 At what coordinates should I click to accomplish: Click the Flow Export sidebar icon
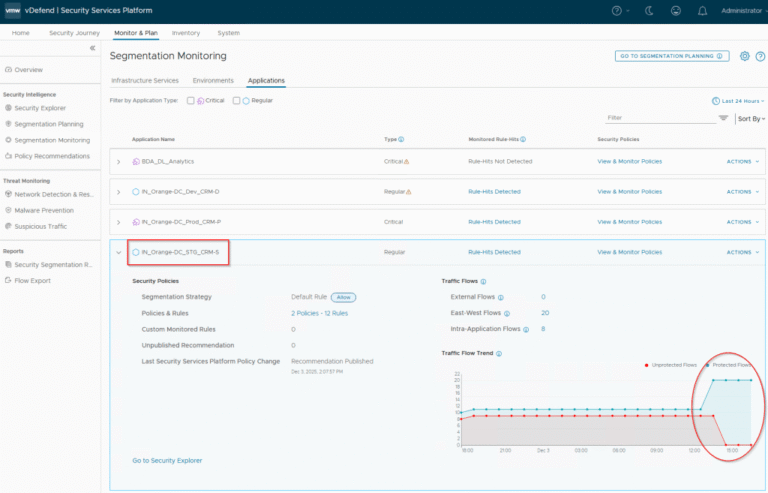pyautogui.click(x=8, y=281)
